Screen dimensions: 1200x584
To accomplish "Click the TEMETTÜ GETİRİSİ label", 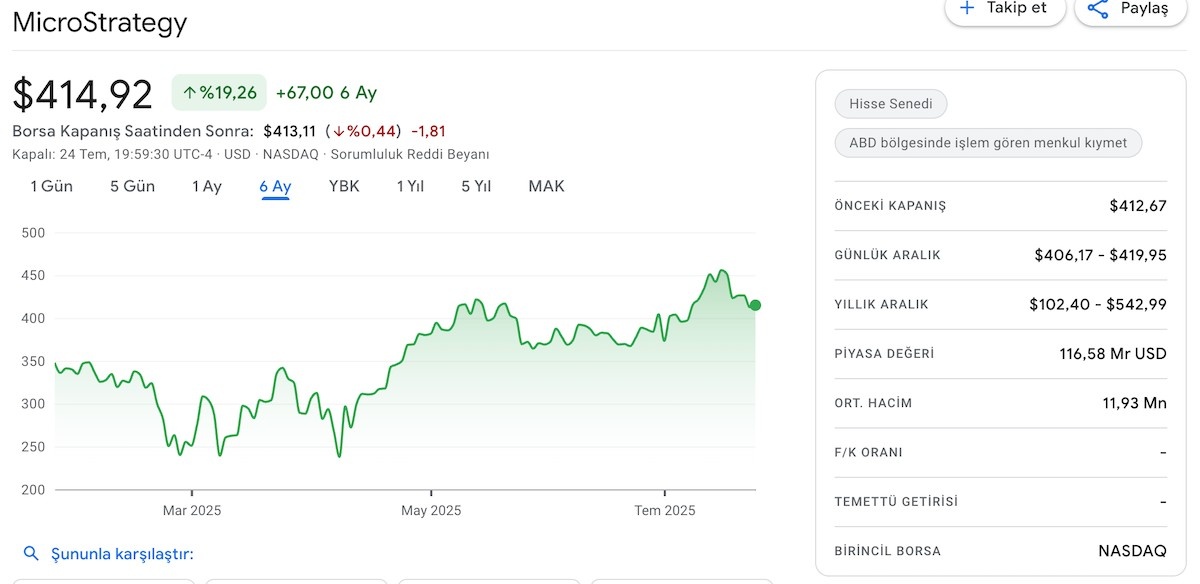I will pyautogui.click(x=896, y=502).
